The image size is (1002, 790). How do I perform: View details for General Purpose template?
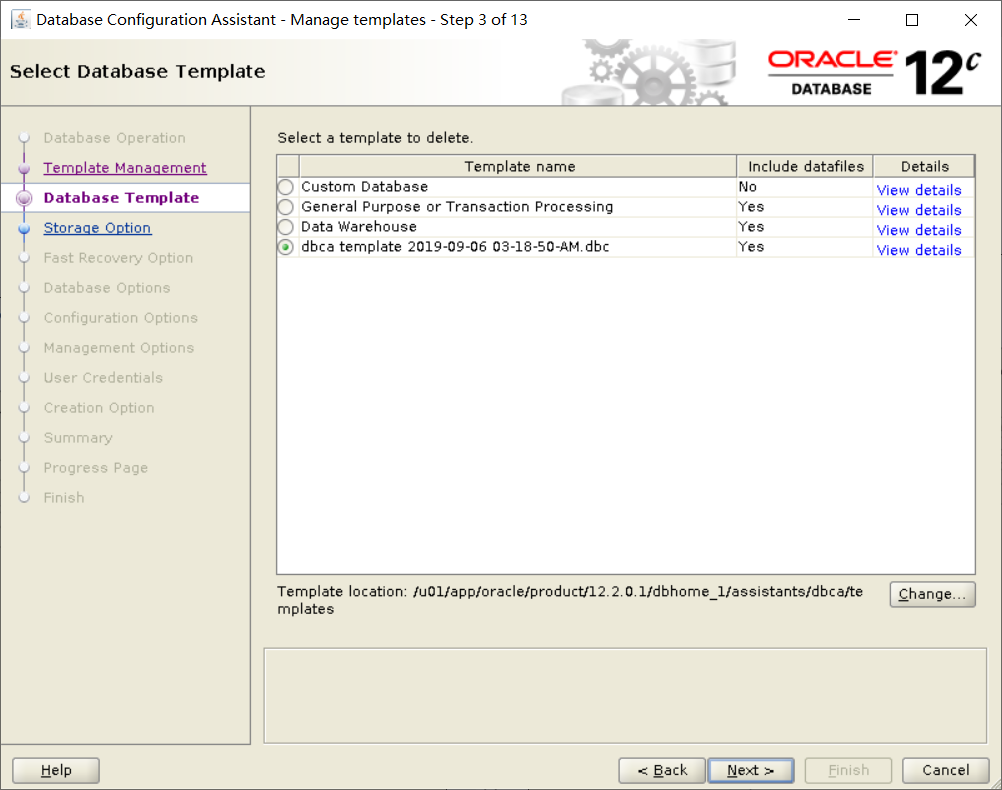pos(918,210)
